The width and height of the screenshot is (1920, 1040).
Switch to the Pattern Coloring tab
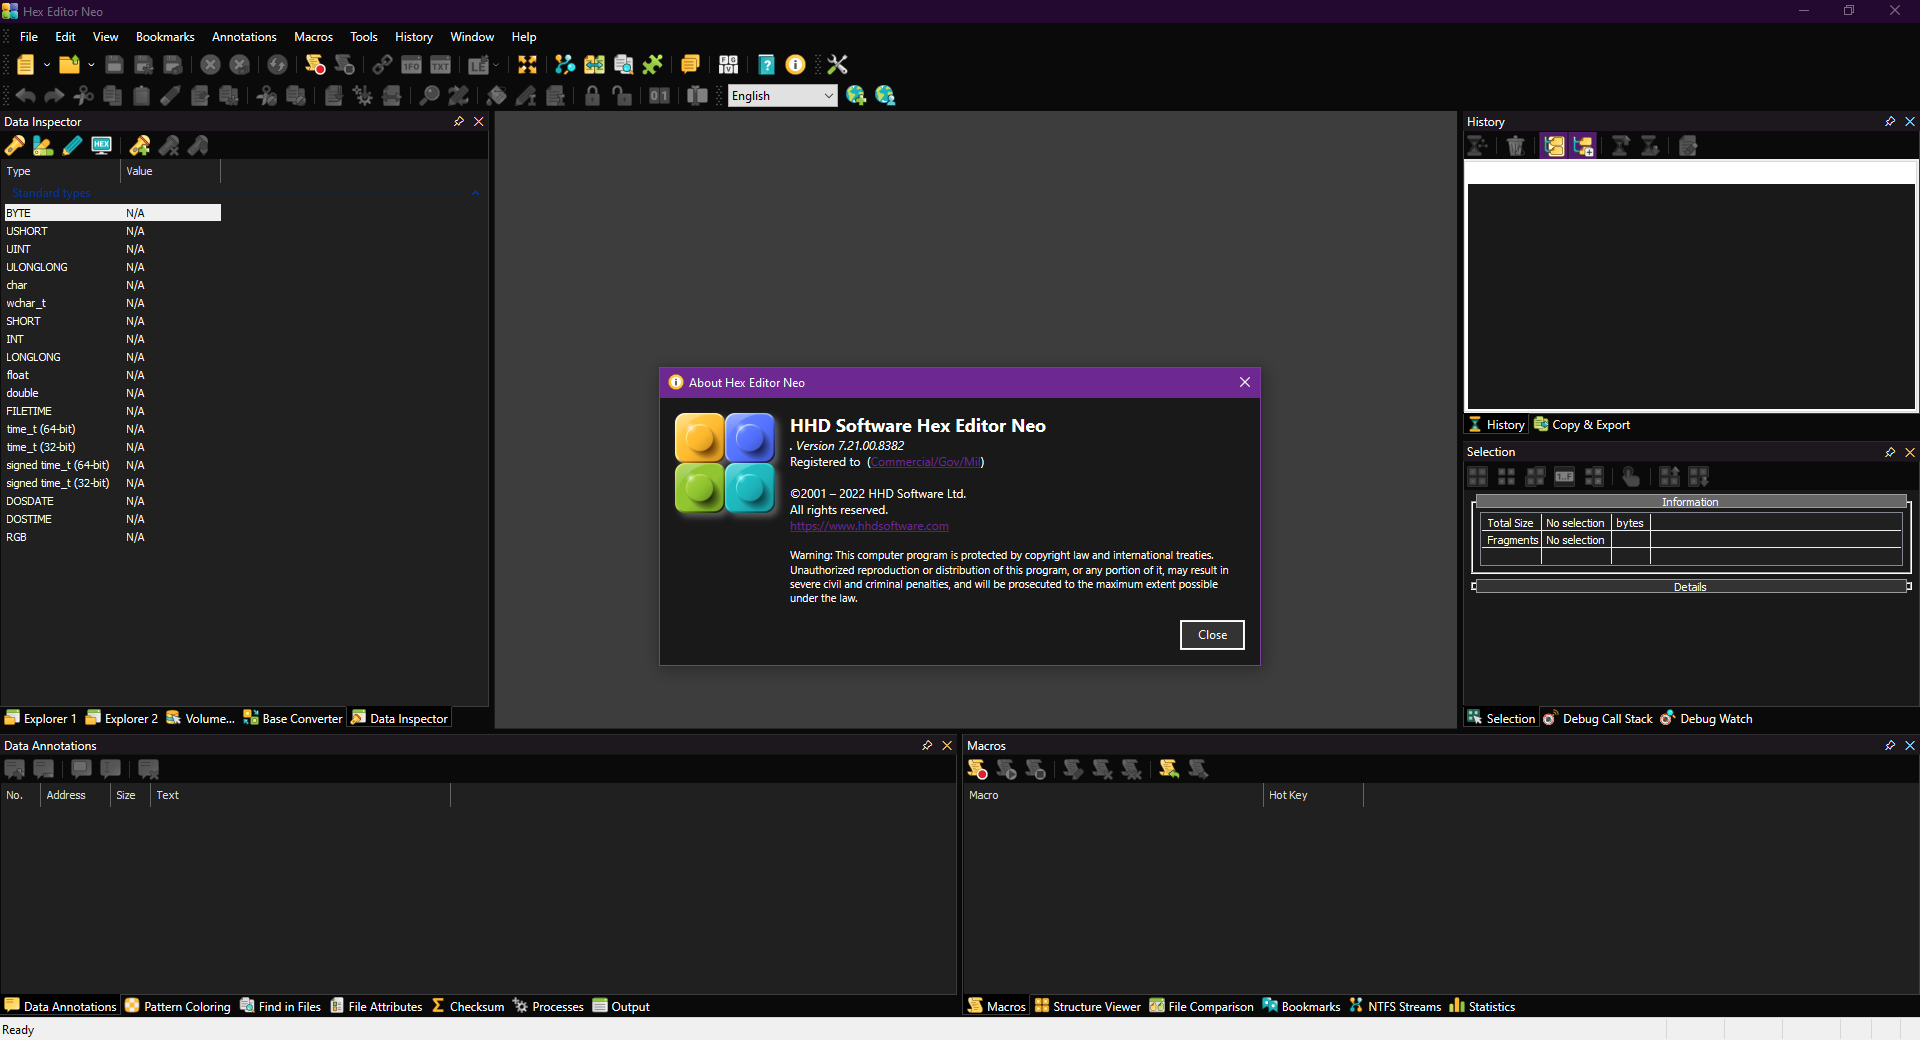177,1006
